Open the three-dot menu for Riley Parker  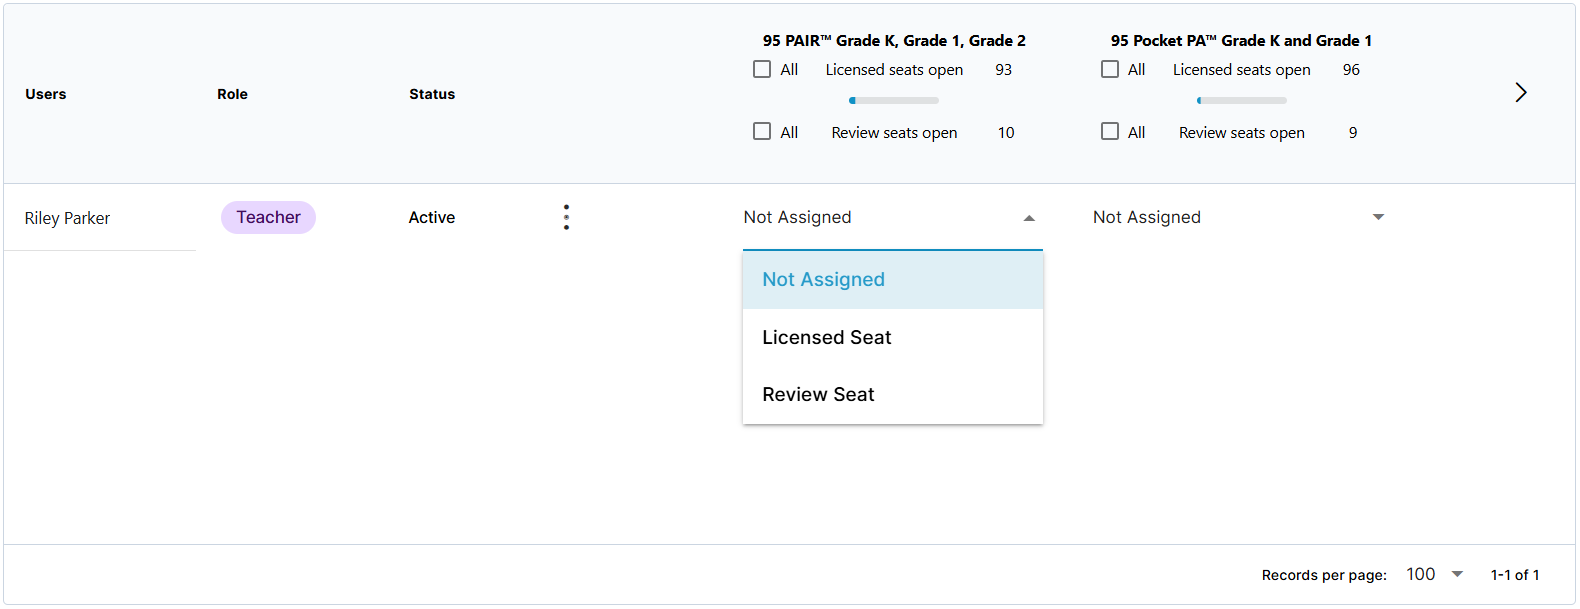566,217
